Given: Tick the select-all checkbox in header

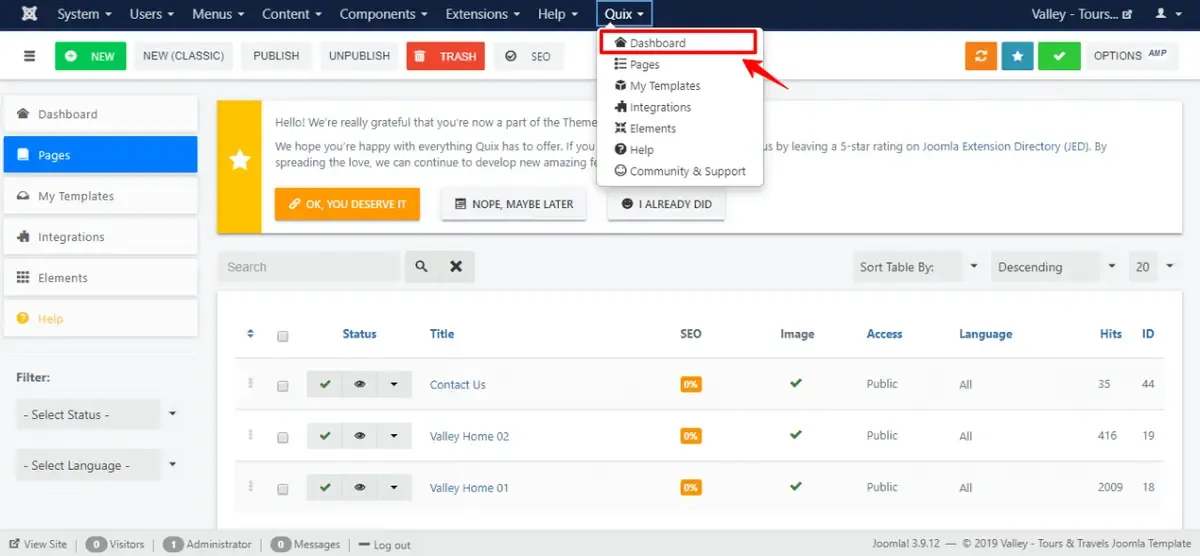Looking at the screenshot, I should [x=283, y=336].
